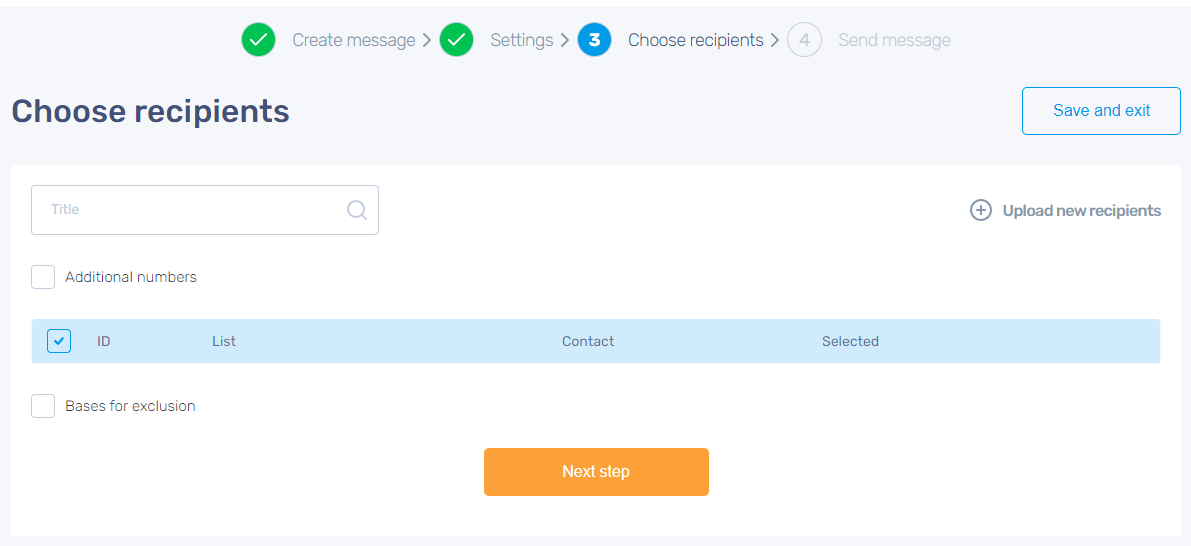Screen dimensions: 1191x546
Task: Open the Choose recipients step label
Action: (x=695, y=40)
